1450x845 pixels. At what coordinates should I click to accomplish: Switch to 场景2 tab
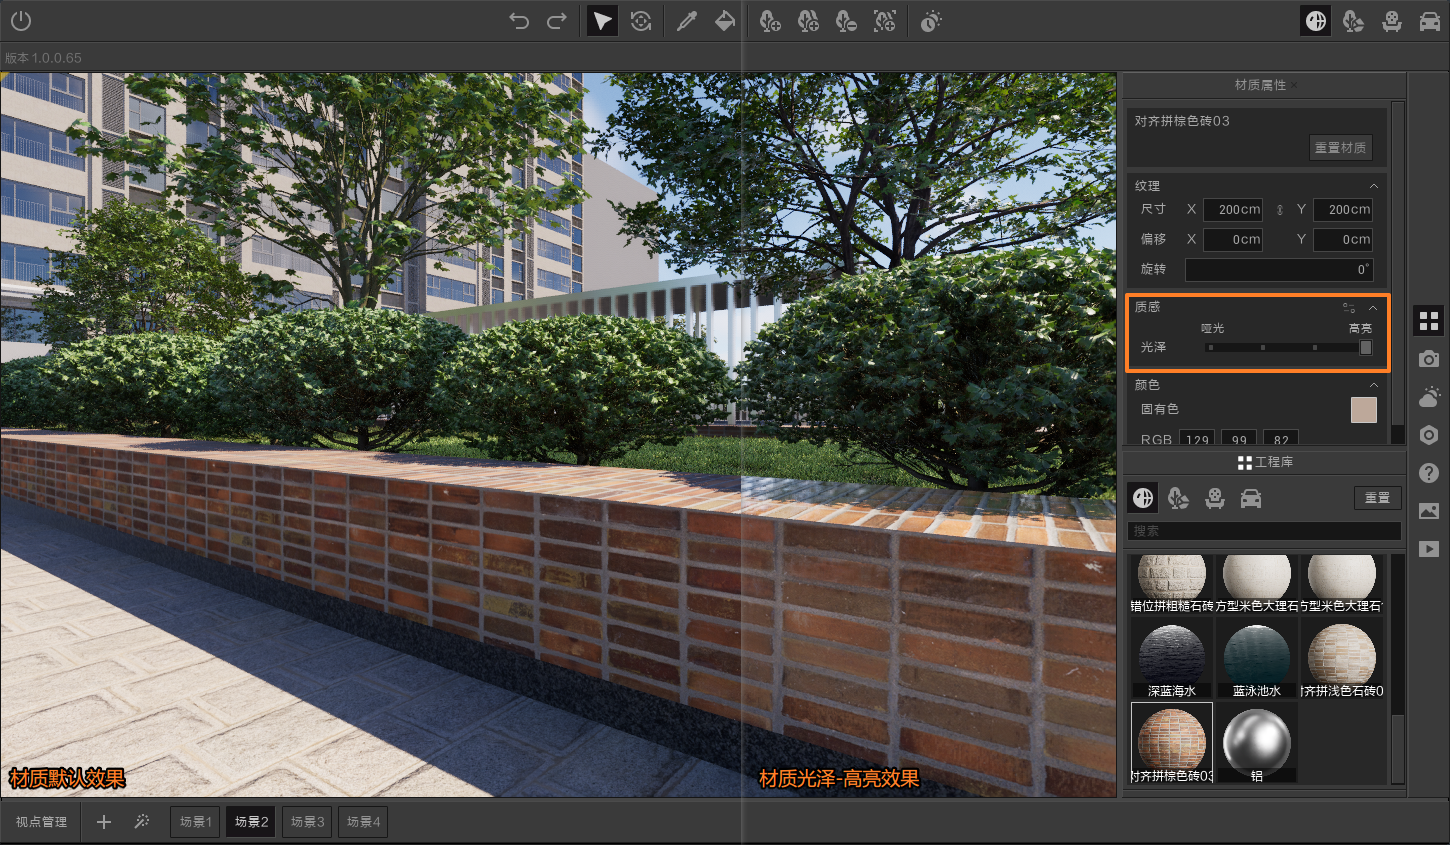(x=251, y=822)
